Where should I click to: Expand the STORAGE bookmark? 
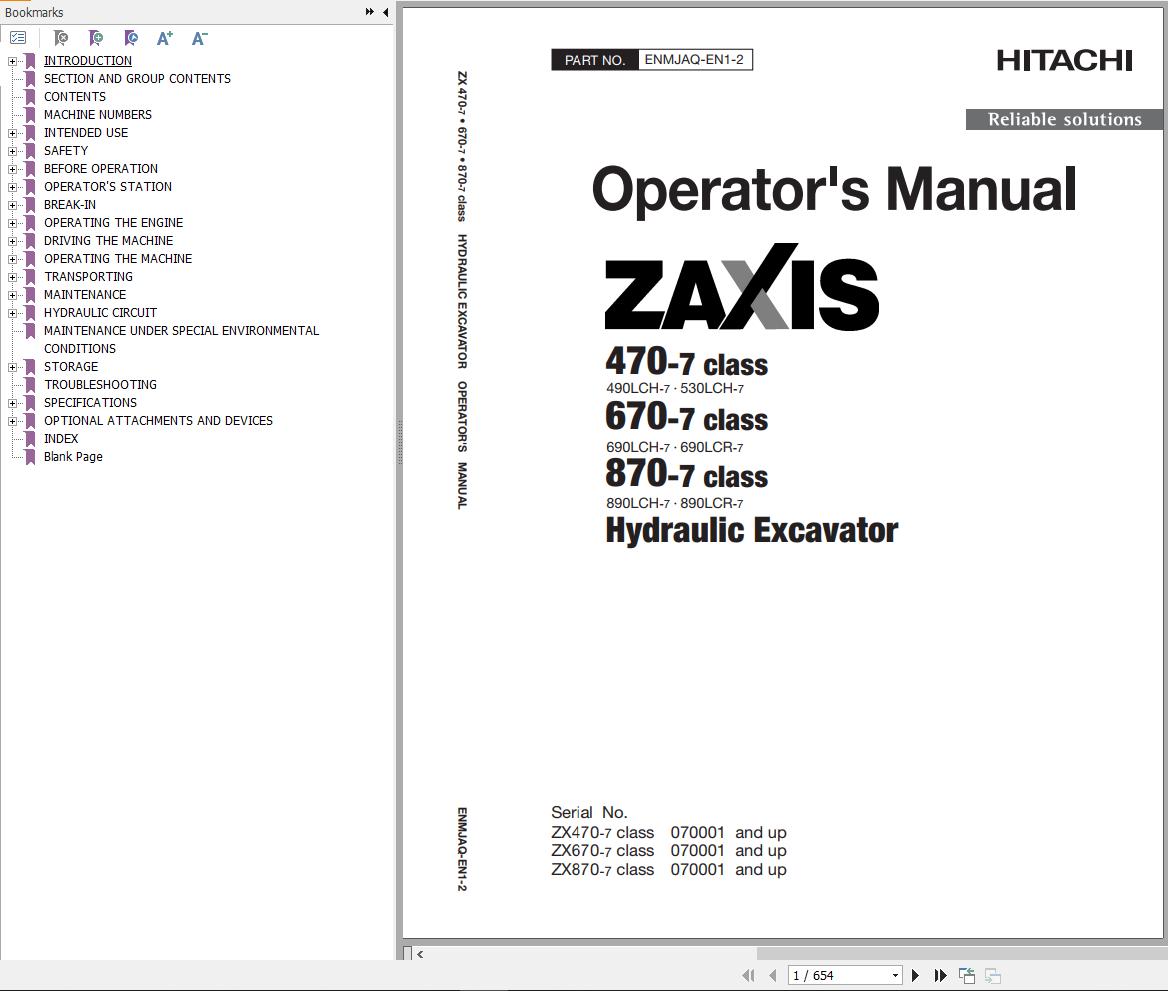click(x=12, y=367)
